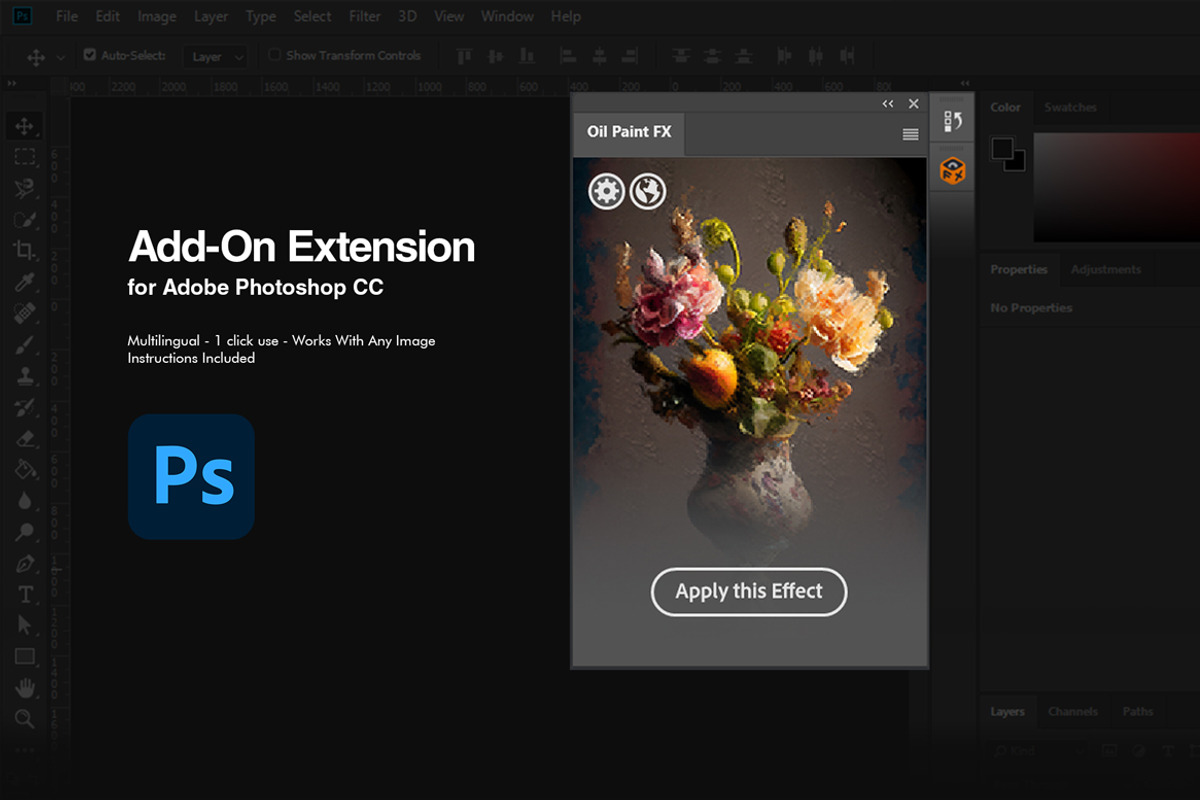Switch to the Paths tab
This screenshot has width=1200, height=800.
pyautogui.click(x=1138, y=712)
